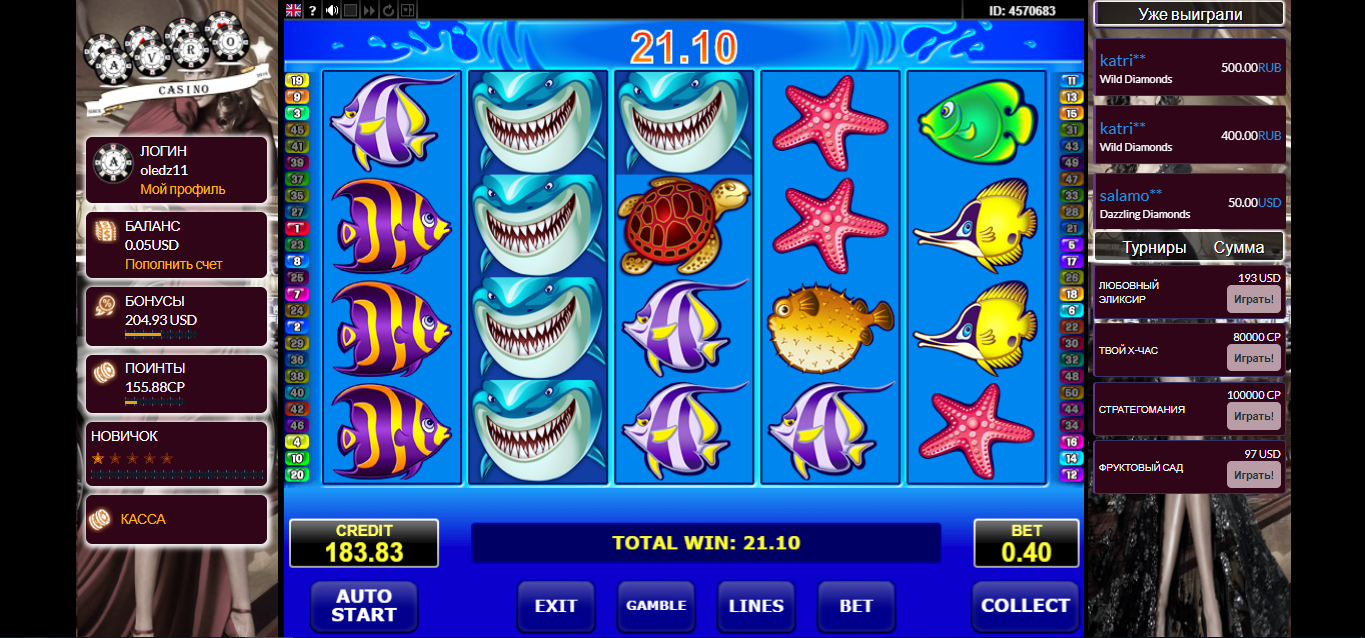Open the BET amount selector

(x=856, y=606)
